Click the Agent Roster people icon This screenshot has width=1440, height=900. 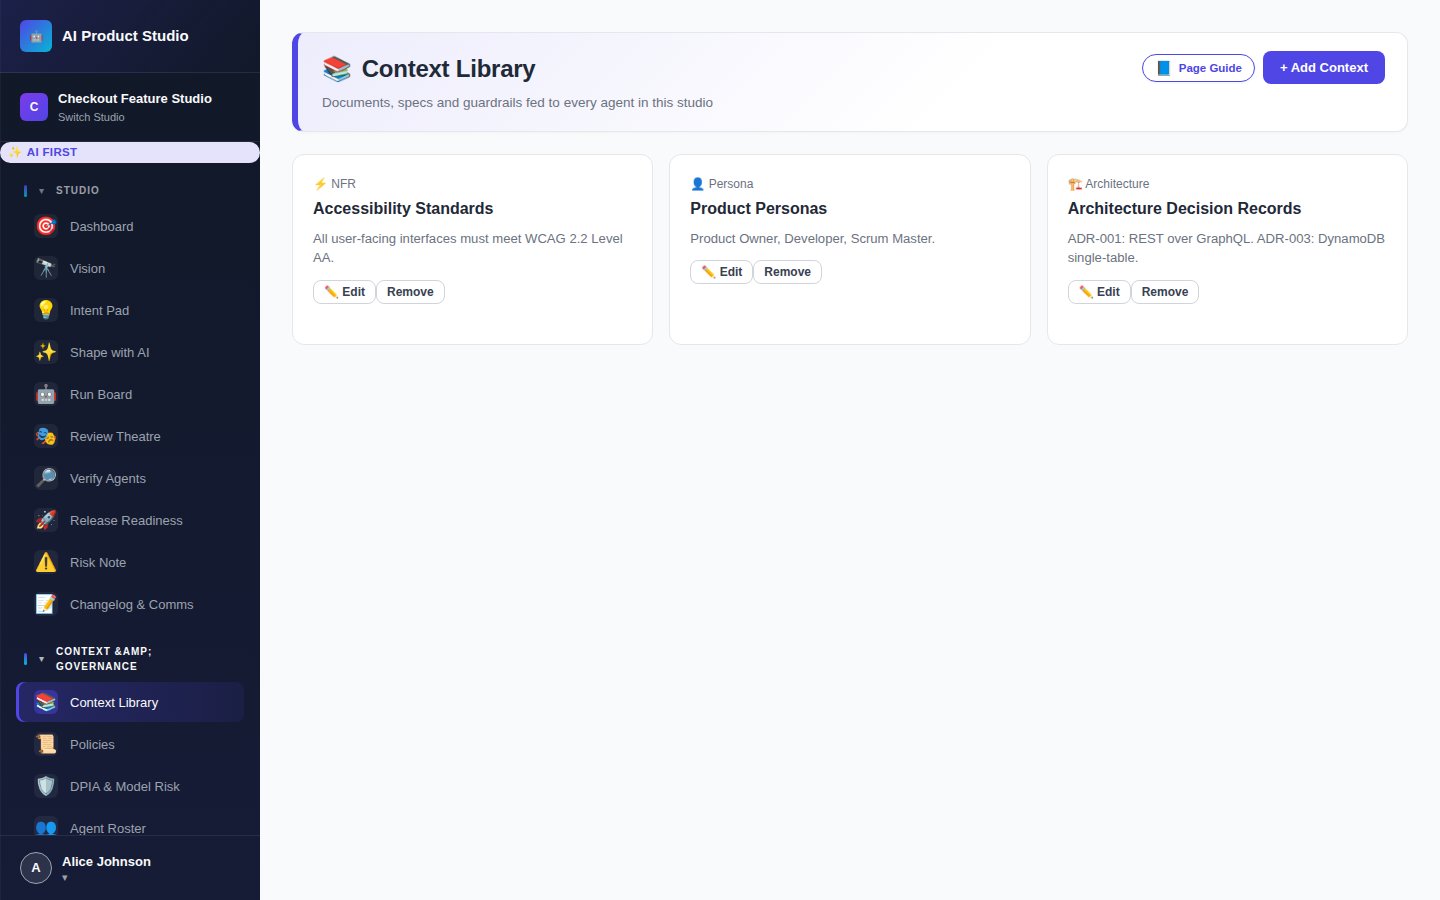(x=46, y=827)
